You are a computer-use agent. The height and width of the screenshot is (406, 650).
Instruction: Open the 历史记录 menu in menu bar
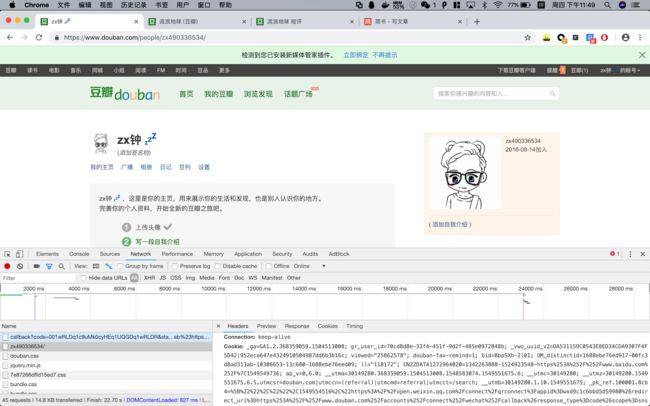pyautogui.click(x=133, y=5)
